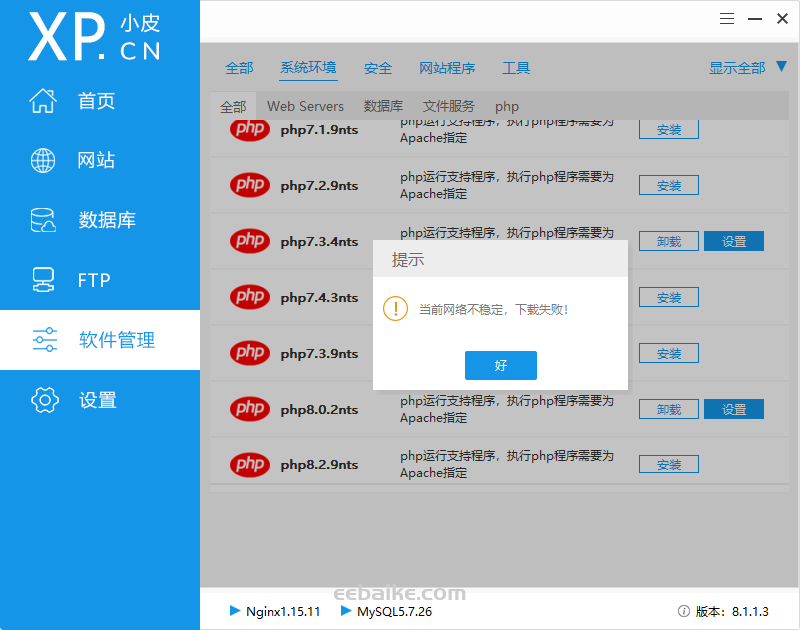The height and width of the screenshot is (630, 800).
Task: Click the database cloud icon
Action: [x=43, y=220]
